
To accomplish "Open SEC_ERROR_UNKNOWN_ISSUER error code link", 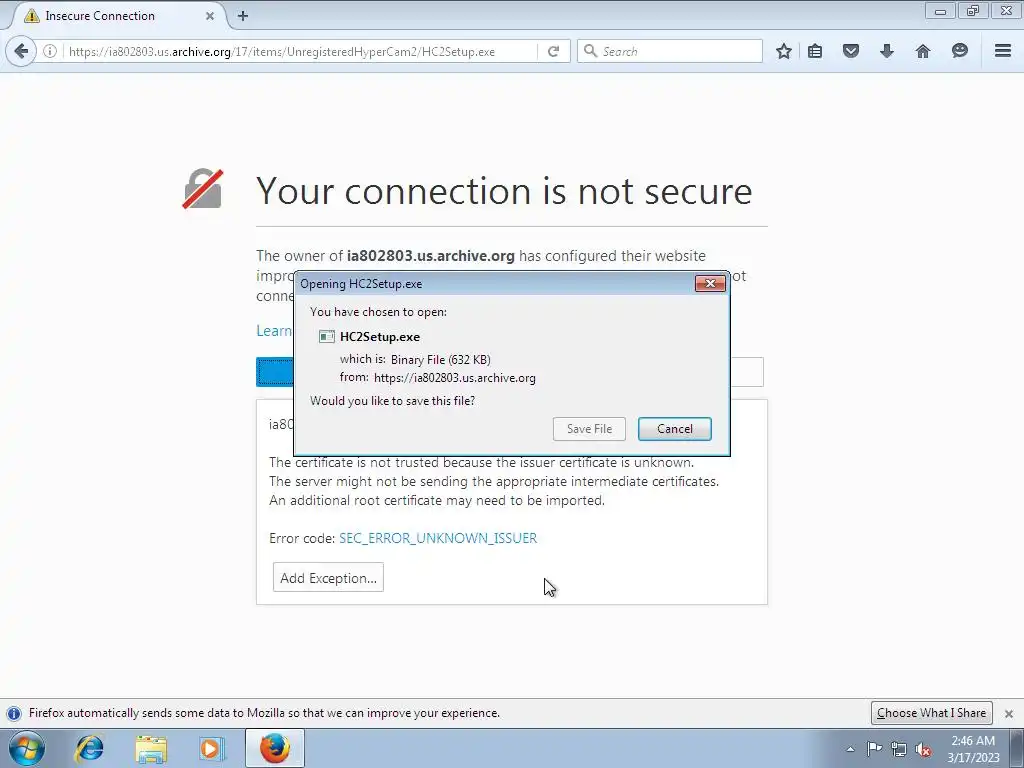I will pyautogui.click(x=438, y=538).
